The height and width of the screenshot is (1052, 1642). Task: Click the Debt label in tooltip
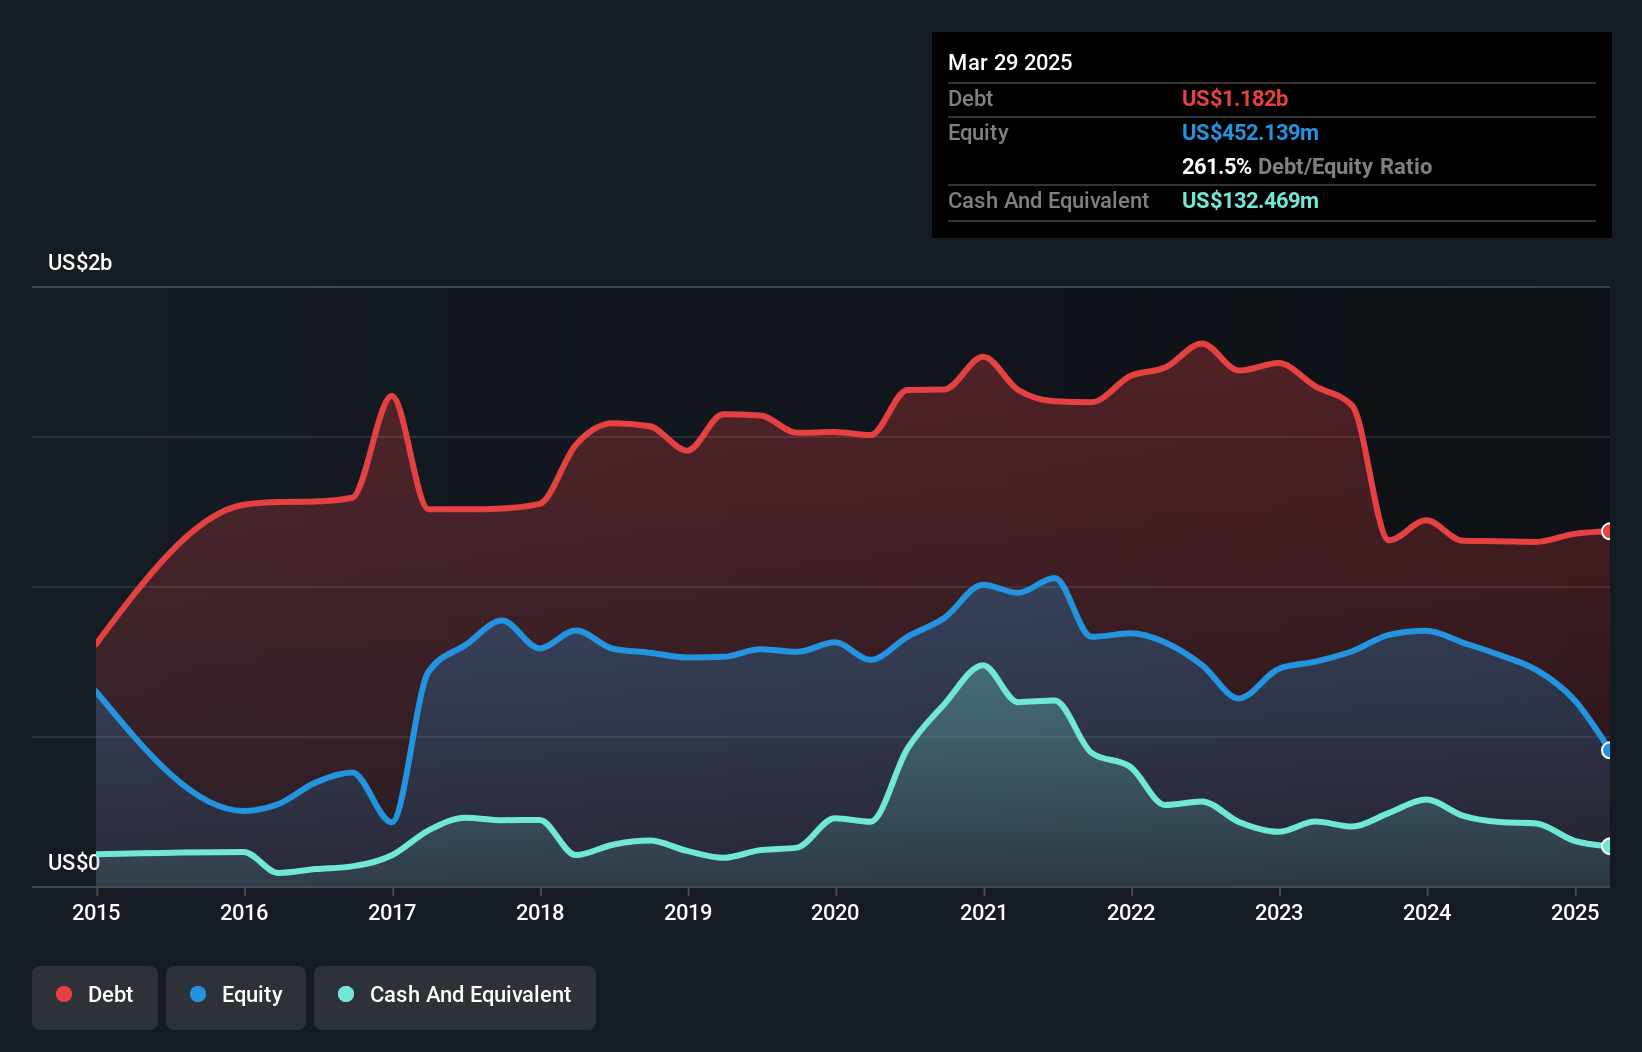click(x=970, y=98)
